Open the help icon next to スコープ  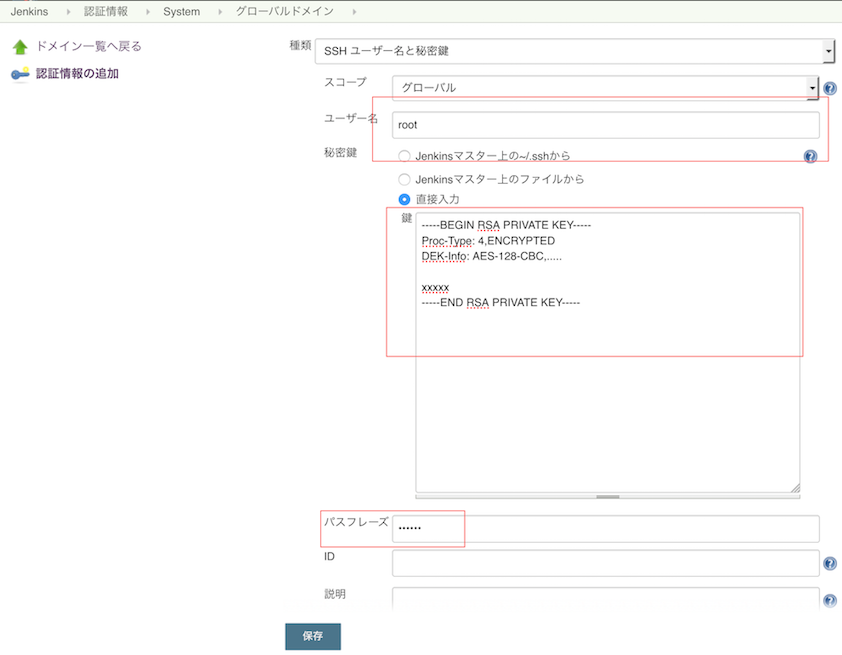[829, 88]
